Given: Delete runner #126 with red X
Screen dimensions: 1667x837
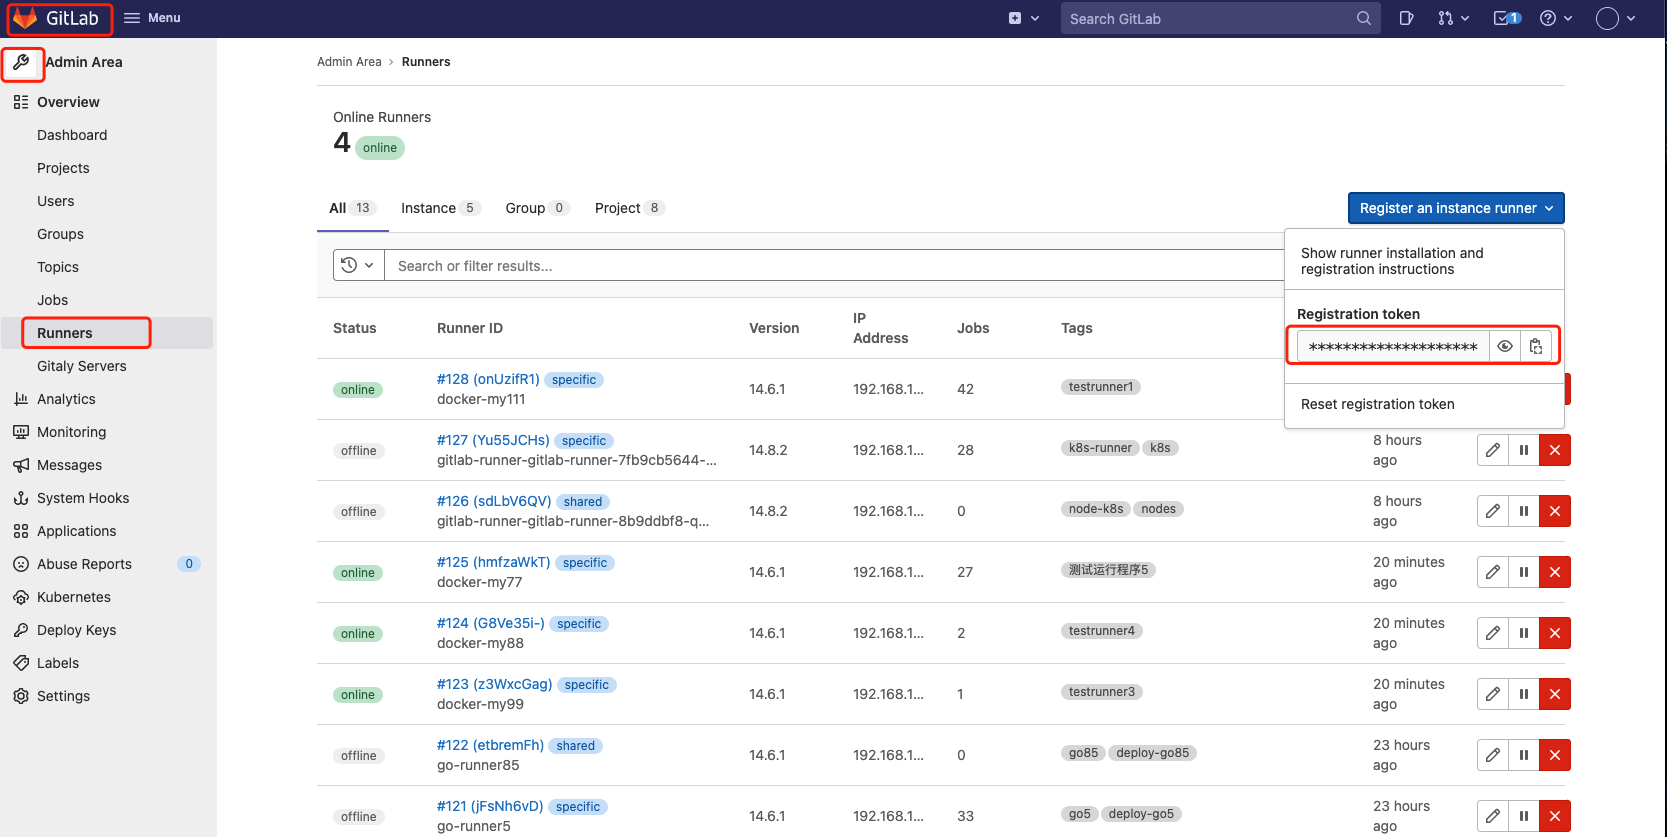Looking at the screenshot, I should tap(1555, 511).
